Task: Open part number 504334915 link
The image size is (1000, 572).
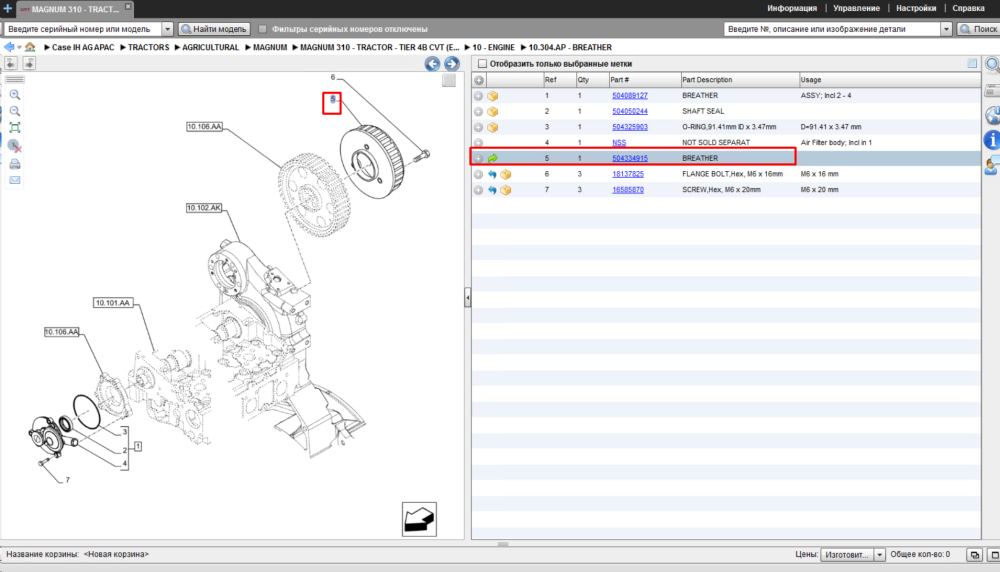Action: [629, 158]
